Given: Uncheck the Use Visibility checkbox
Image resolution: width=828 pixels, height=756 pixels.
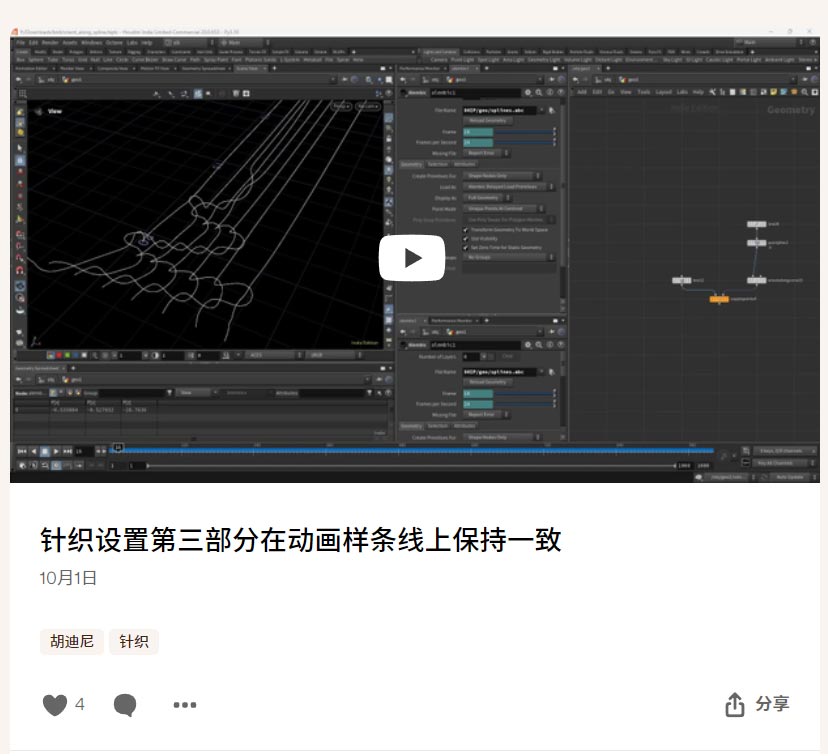Looking at the screenshot, I should (x=466, y=239).
